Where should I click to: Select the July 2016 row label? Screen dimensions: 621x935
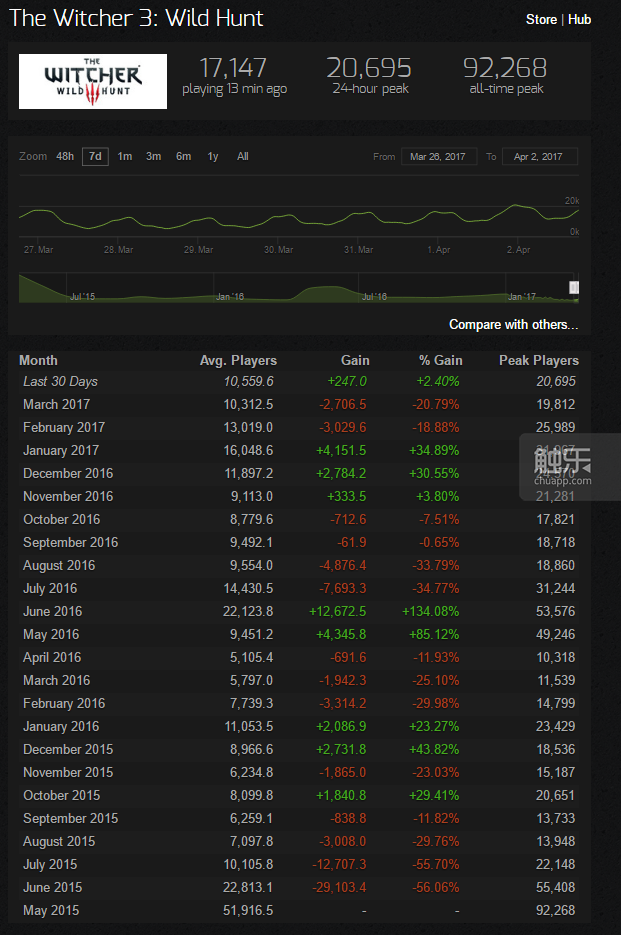coord(50,589)
